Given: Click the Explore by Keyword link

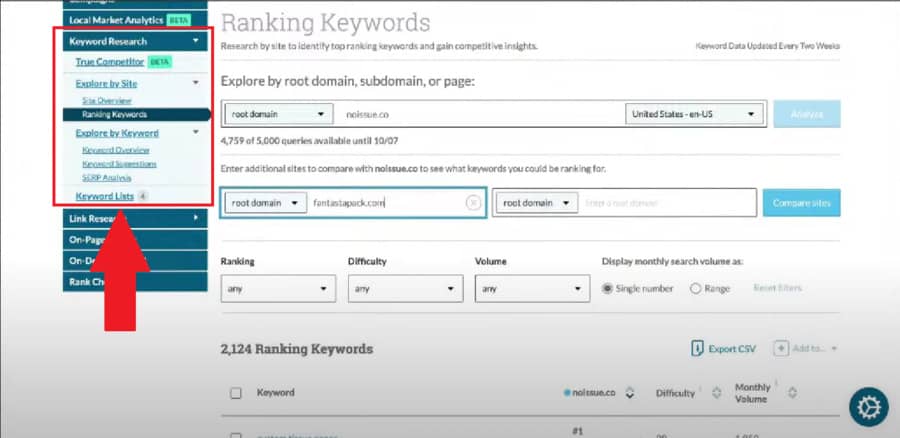Looking at the screenshot, I should [x=117, y=133].
